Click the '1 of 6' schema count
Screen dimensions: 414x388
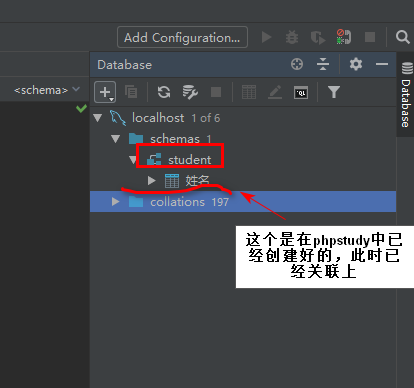click(x=206, y=118)
